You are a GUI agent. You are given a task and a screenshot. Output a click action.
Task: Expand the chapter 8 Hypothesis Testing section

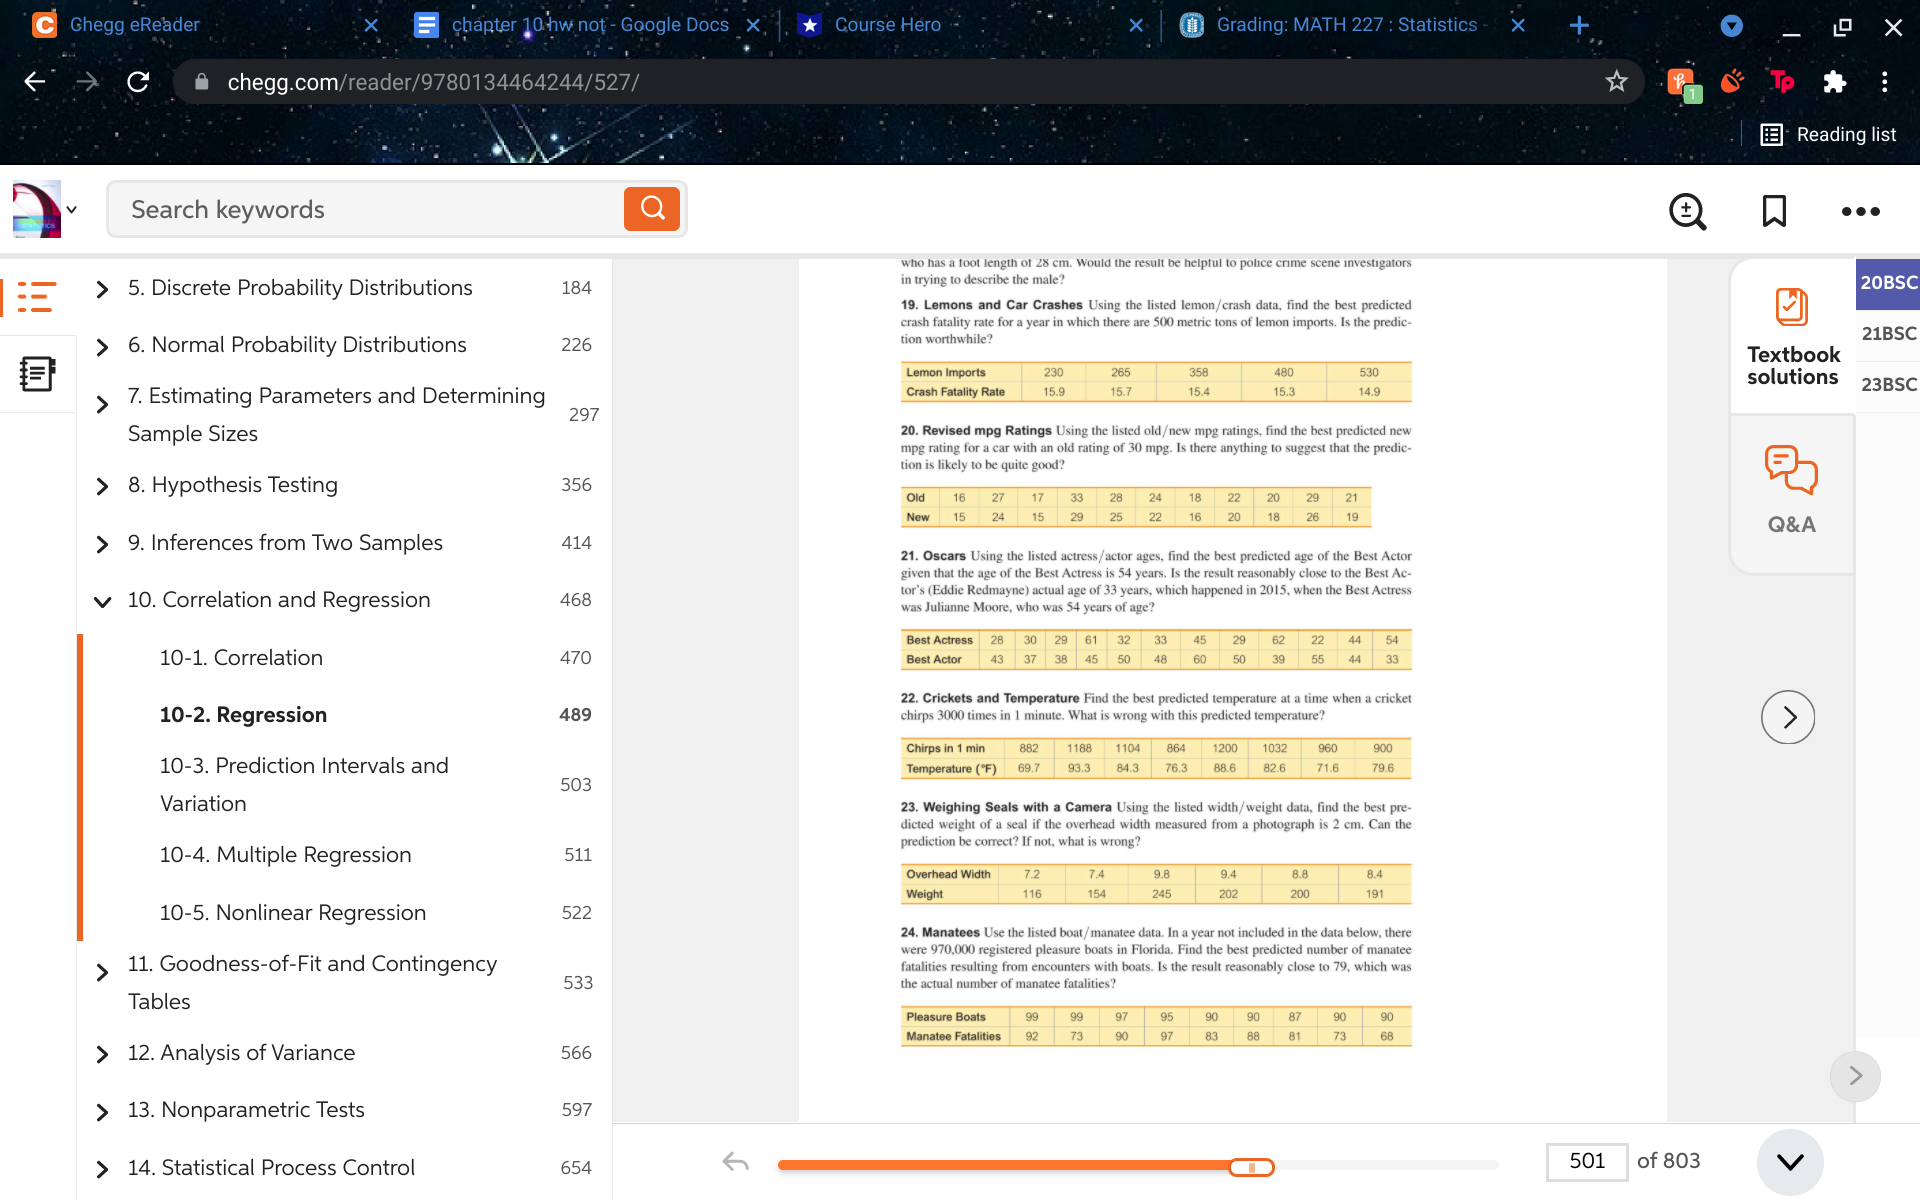(101, 487)
